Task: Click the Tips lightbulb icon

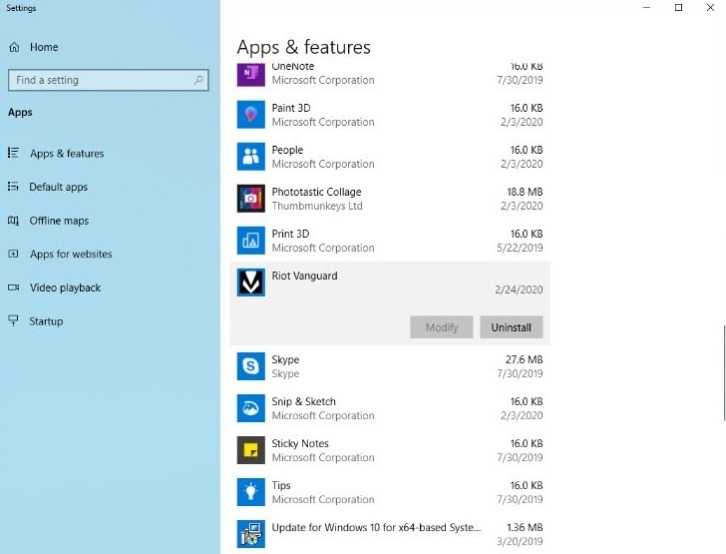Action: click(x=250, y=492)
